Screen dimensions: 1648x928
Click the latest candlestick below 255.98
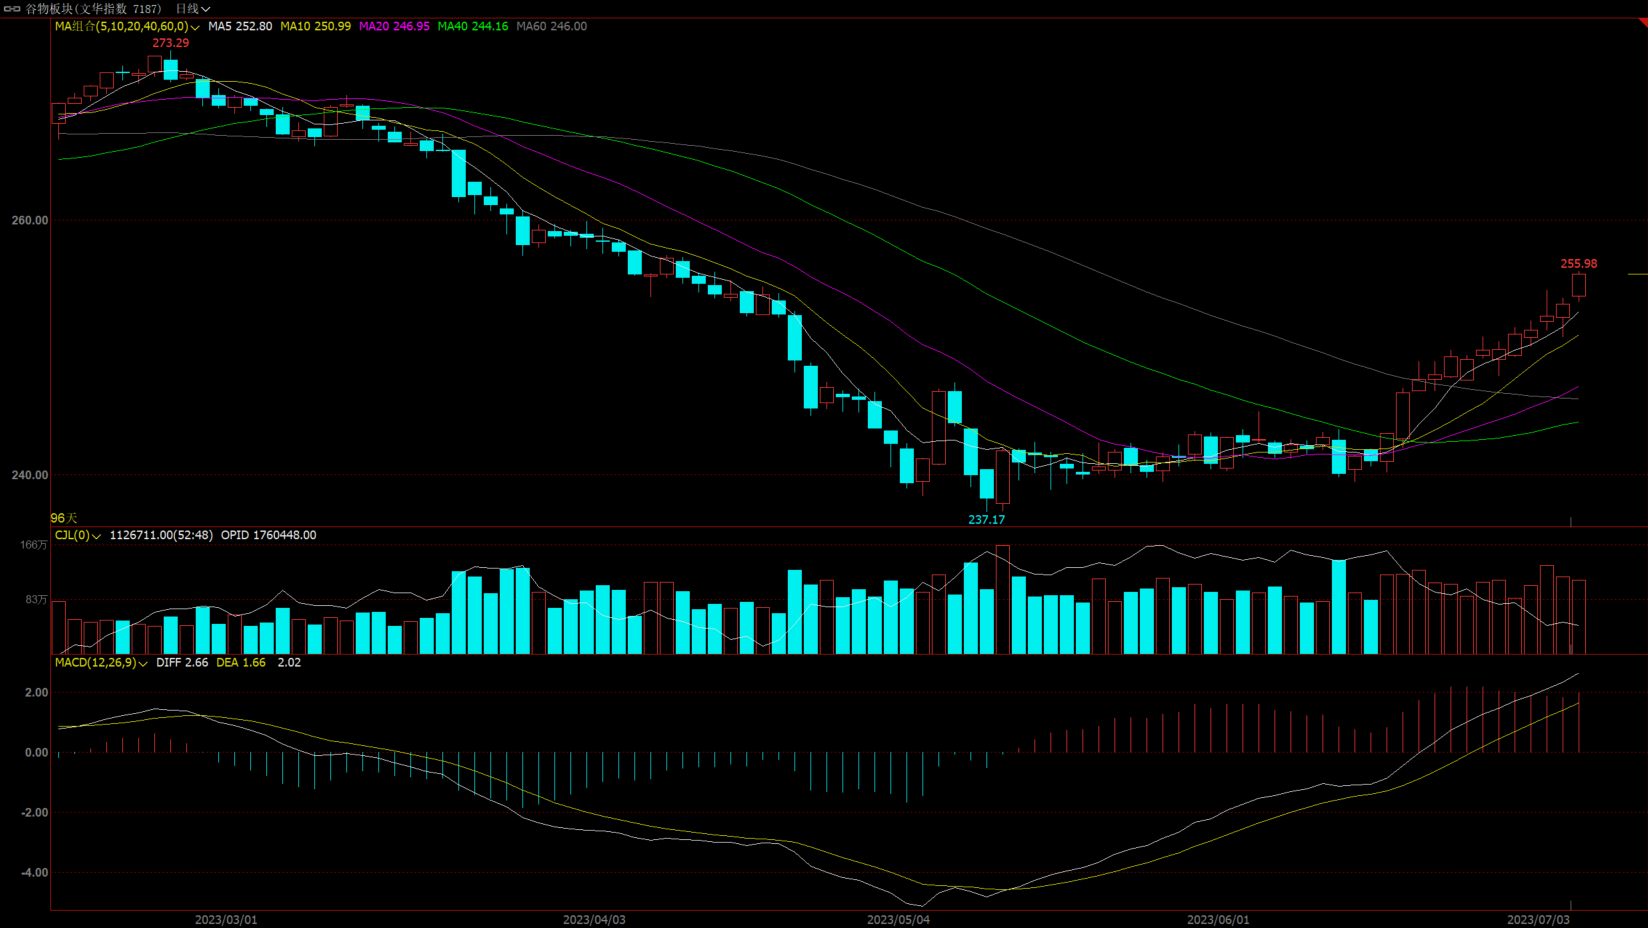click(x=1579, y=285)
